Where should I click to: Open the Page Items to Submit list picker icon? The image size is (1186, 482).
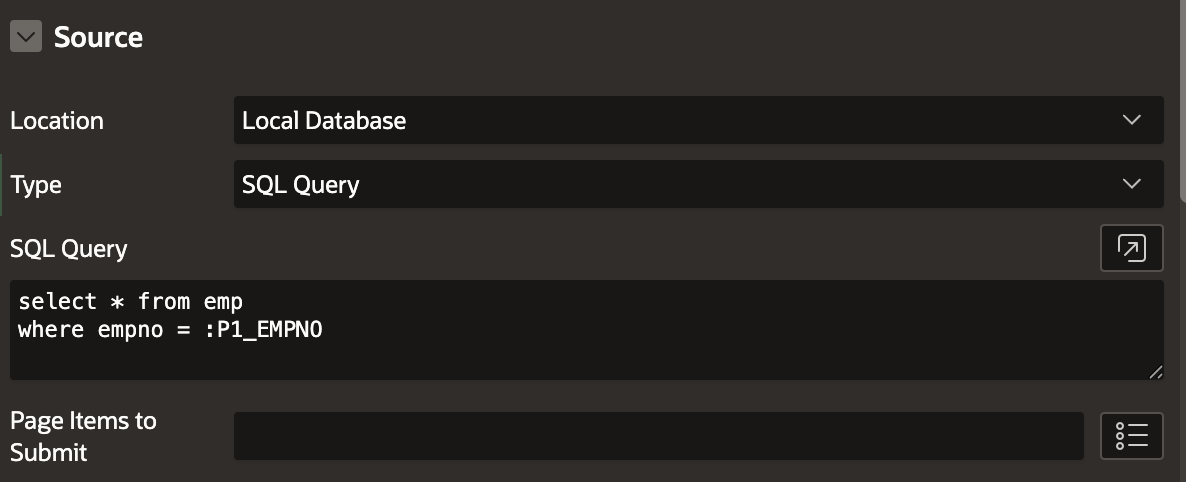[x=1132, y=436]
